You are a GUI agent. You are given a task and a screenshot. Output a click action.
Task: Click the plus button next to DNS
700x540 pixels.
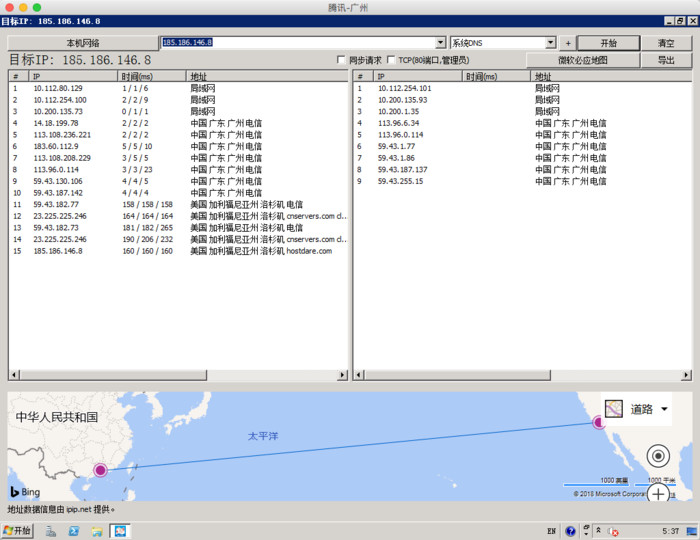[568, 43]
